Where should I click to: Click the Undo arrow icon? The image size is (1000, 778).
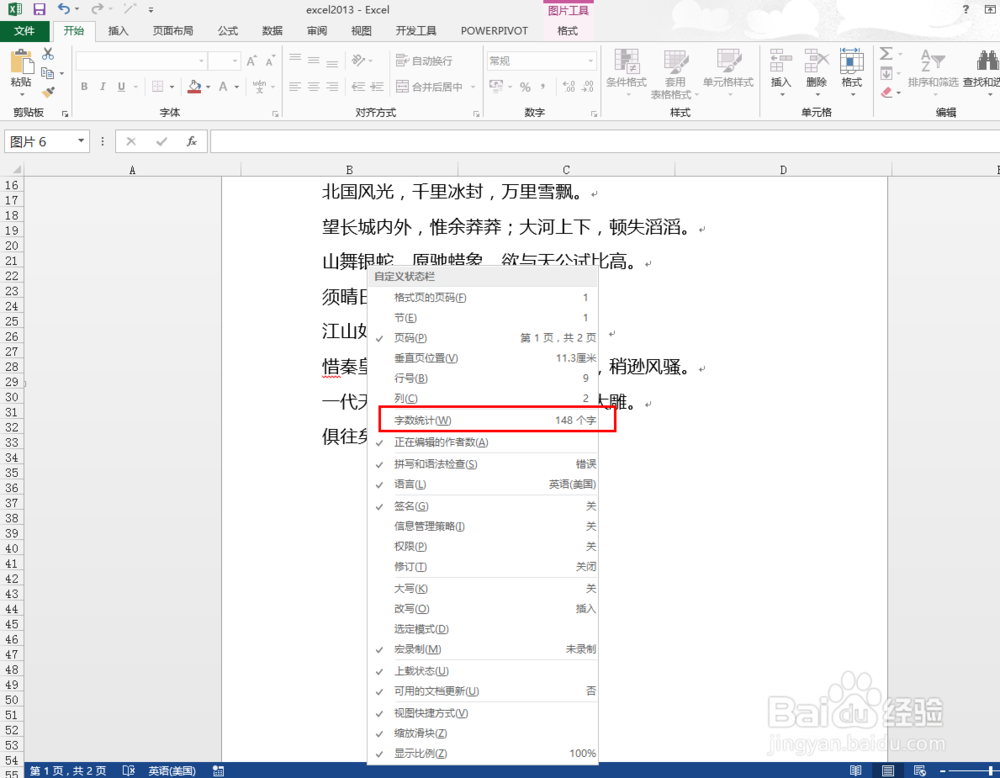pos(63,9)
